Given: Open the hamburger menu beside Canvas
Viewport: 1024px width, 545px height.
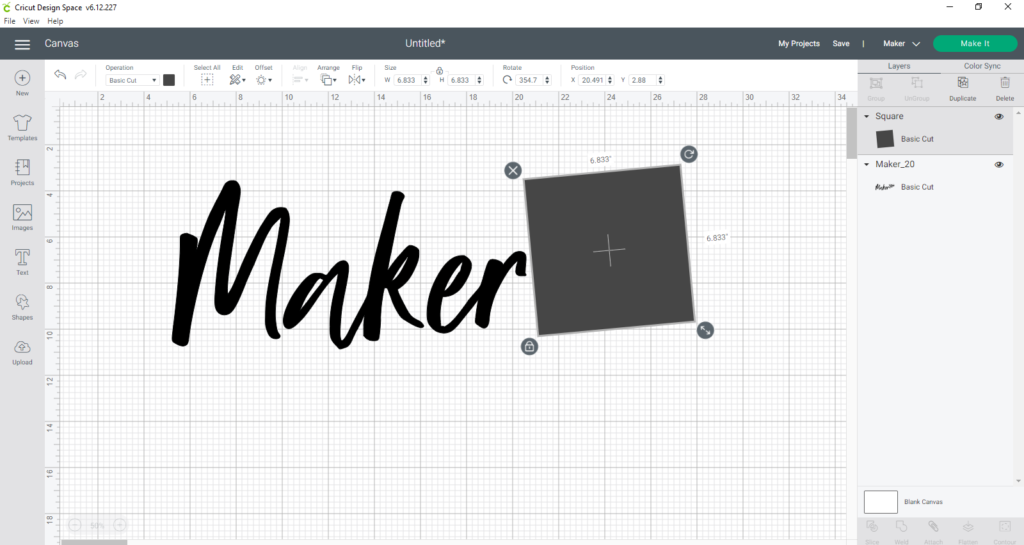Looking at the screenshot, I should coord(22,44).
